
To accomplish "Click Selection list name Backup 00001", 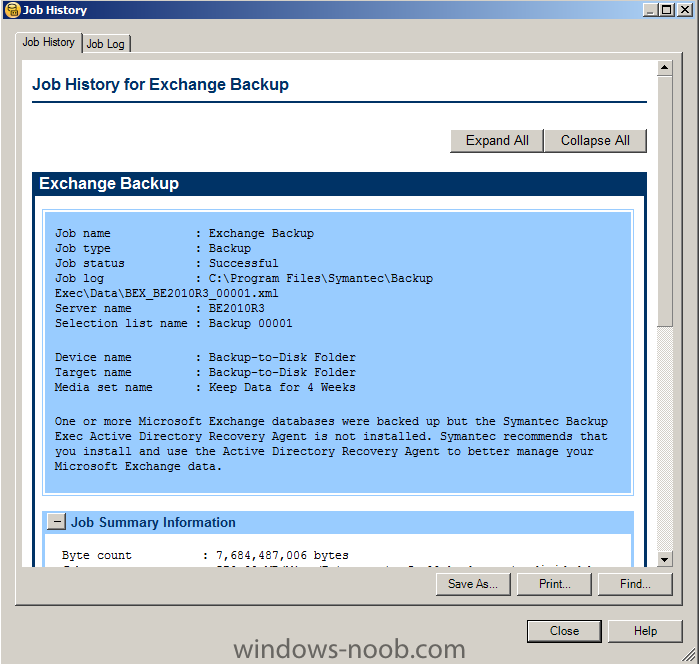I will click(x=251, y=323).
